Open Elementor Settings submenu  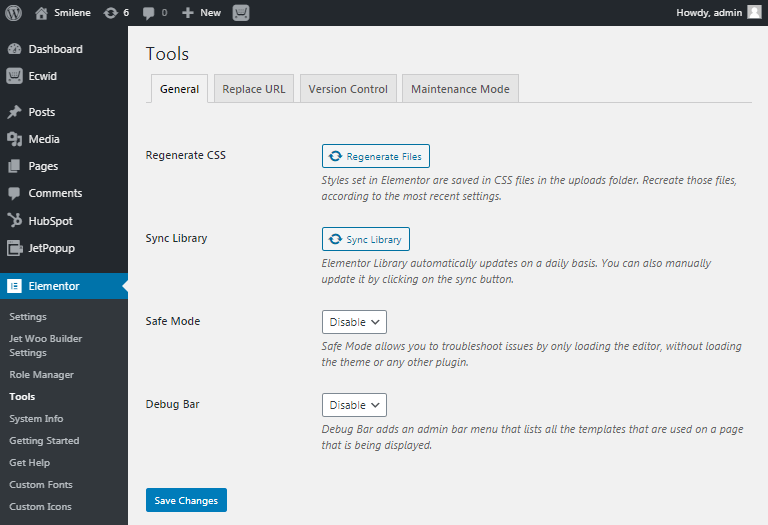(28, 316)
